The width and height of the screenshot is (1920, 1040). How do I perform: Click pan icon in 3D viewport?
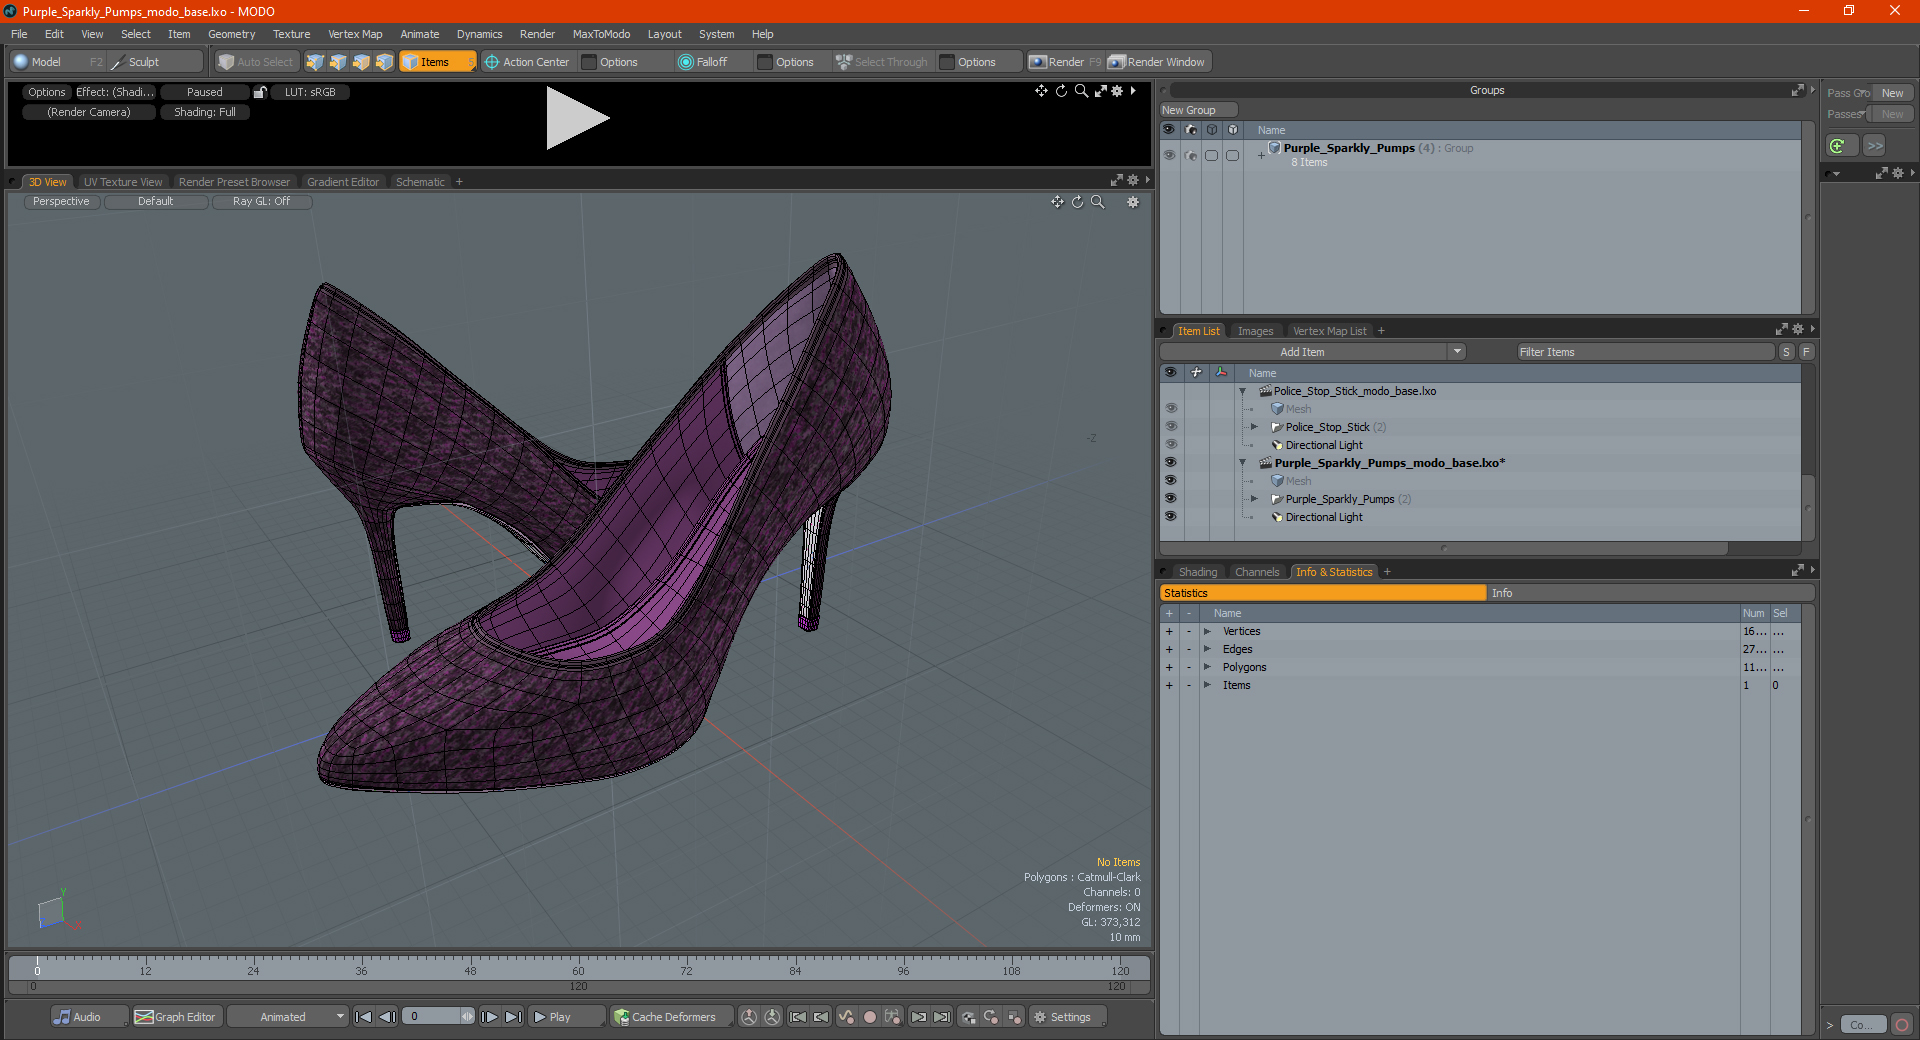point(1057,202)
